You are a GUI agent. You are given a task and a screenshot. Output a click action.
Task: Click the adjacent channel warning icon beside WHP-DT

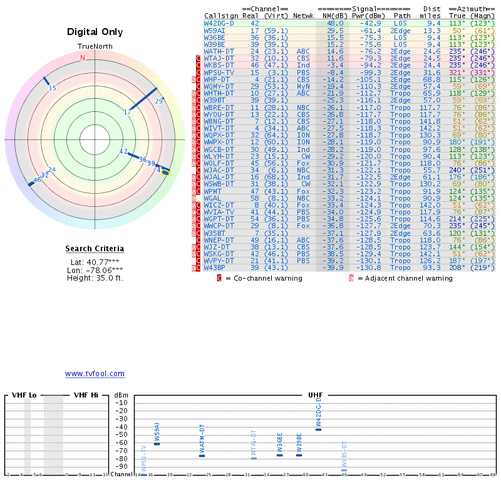[194, 80]
